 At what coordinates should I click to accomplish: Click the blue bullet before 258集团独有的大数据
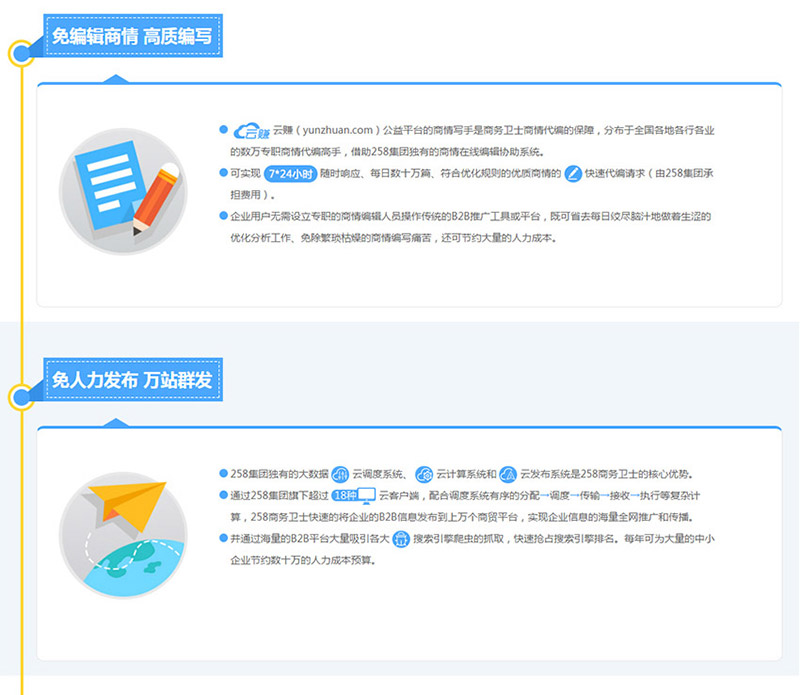(x=223, y=473)
